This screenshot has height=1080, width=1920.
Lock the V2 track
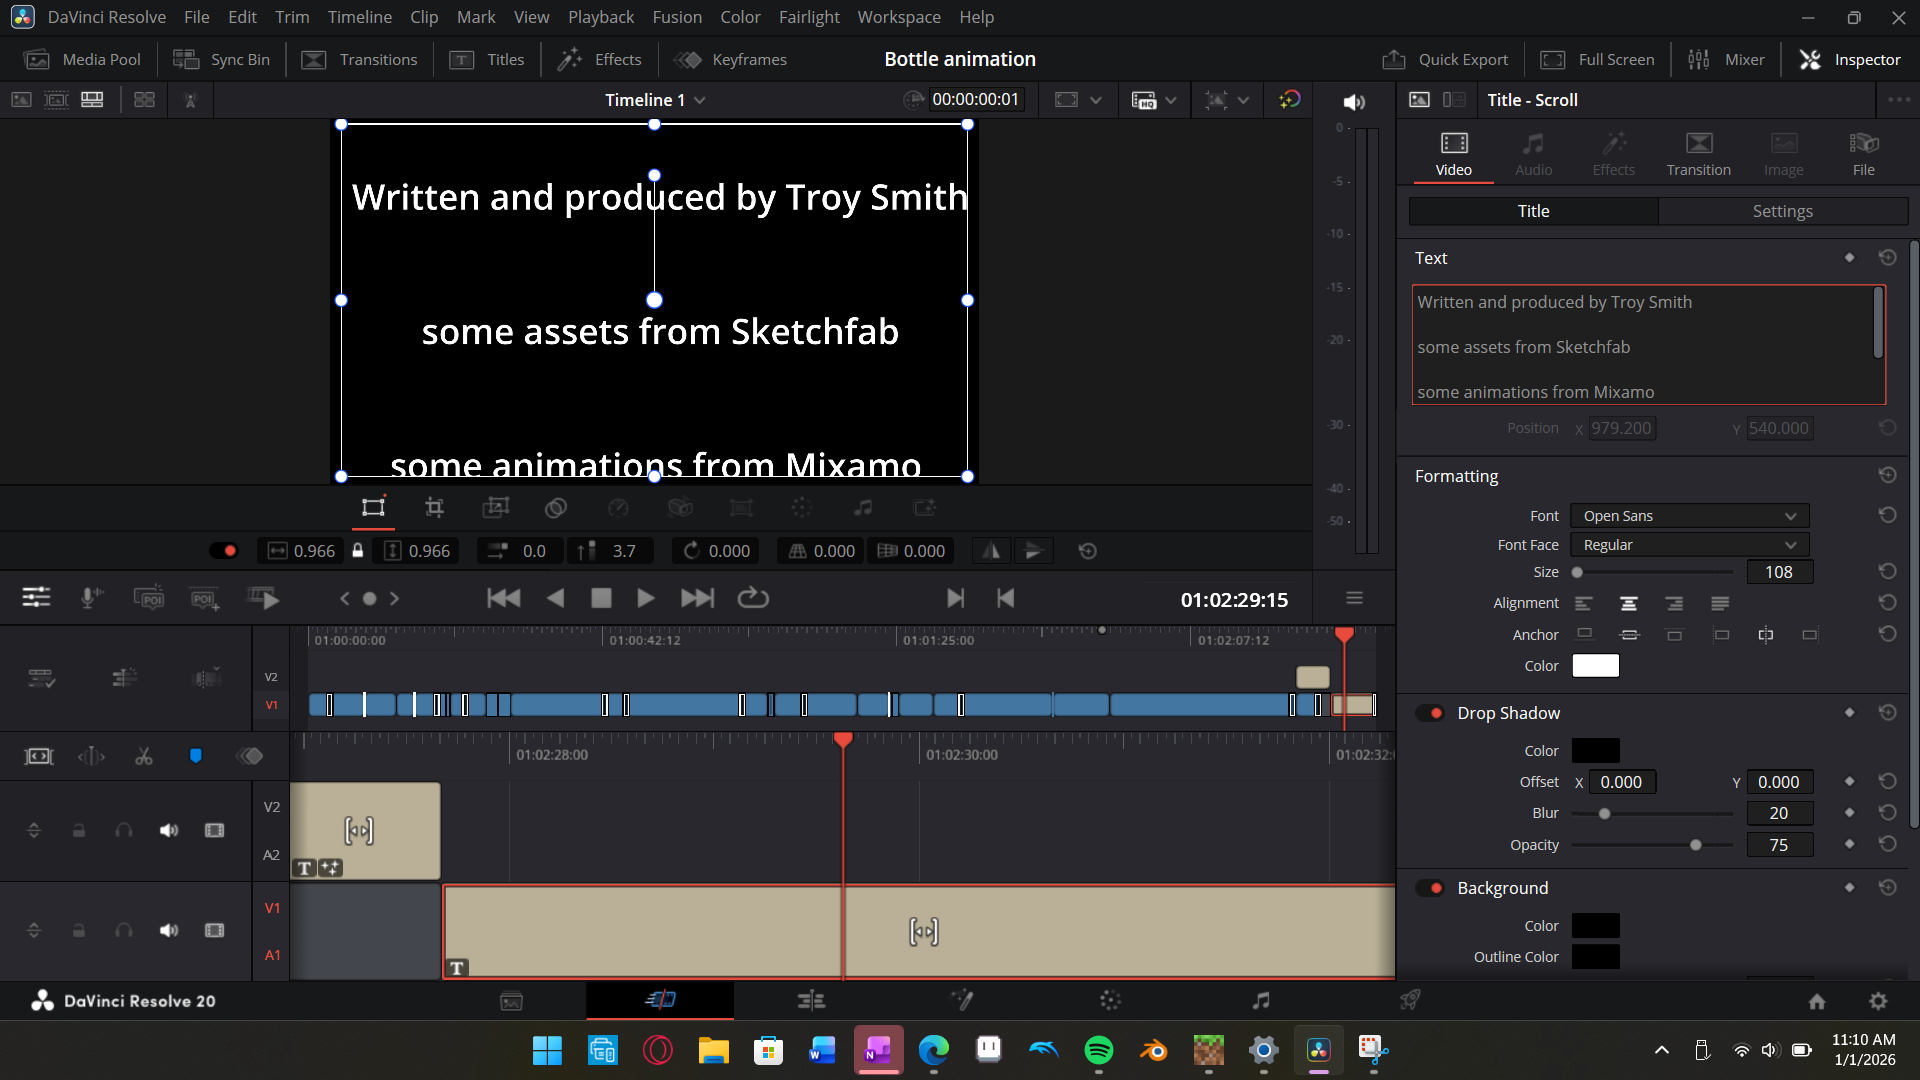click(79, 830)
